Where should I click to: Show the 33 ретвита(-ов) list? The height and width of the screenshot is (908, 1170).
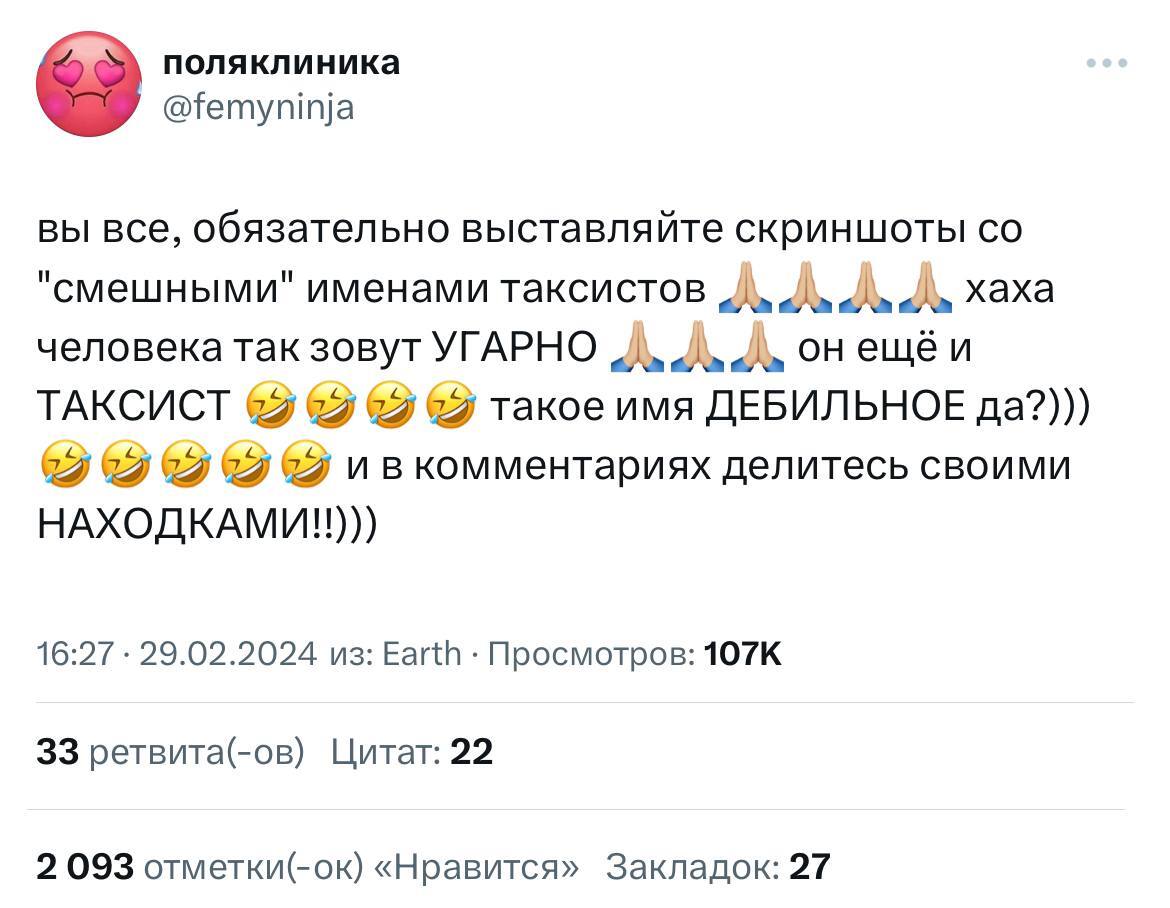click(171, 752)
